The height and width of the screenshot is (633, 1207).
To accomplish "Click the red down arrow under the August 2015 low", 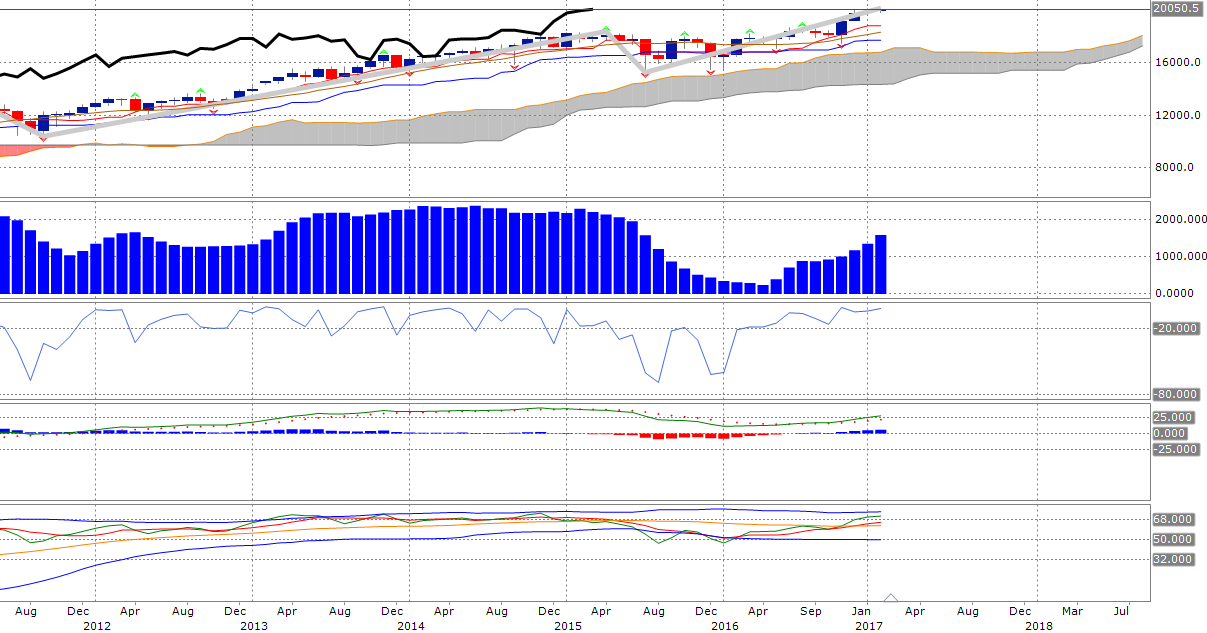I will 644,75.
